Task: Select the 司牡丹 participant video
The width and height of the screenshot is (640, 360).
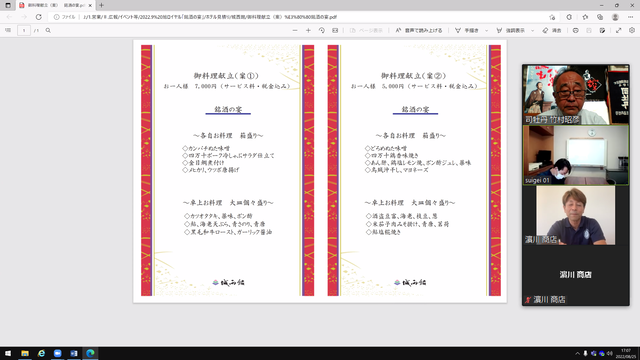Action: [576, 94]
